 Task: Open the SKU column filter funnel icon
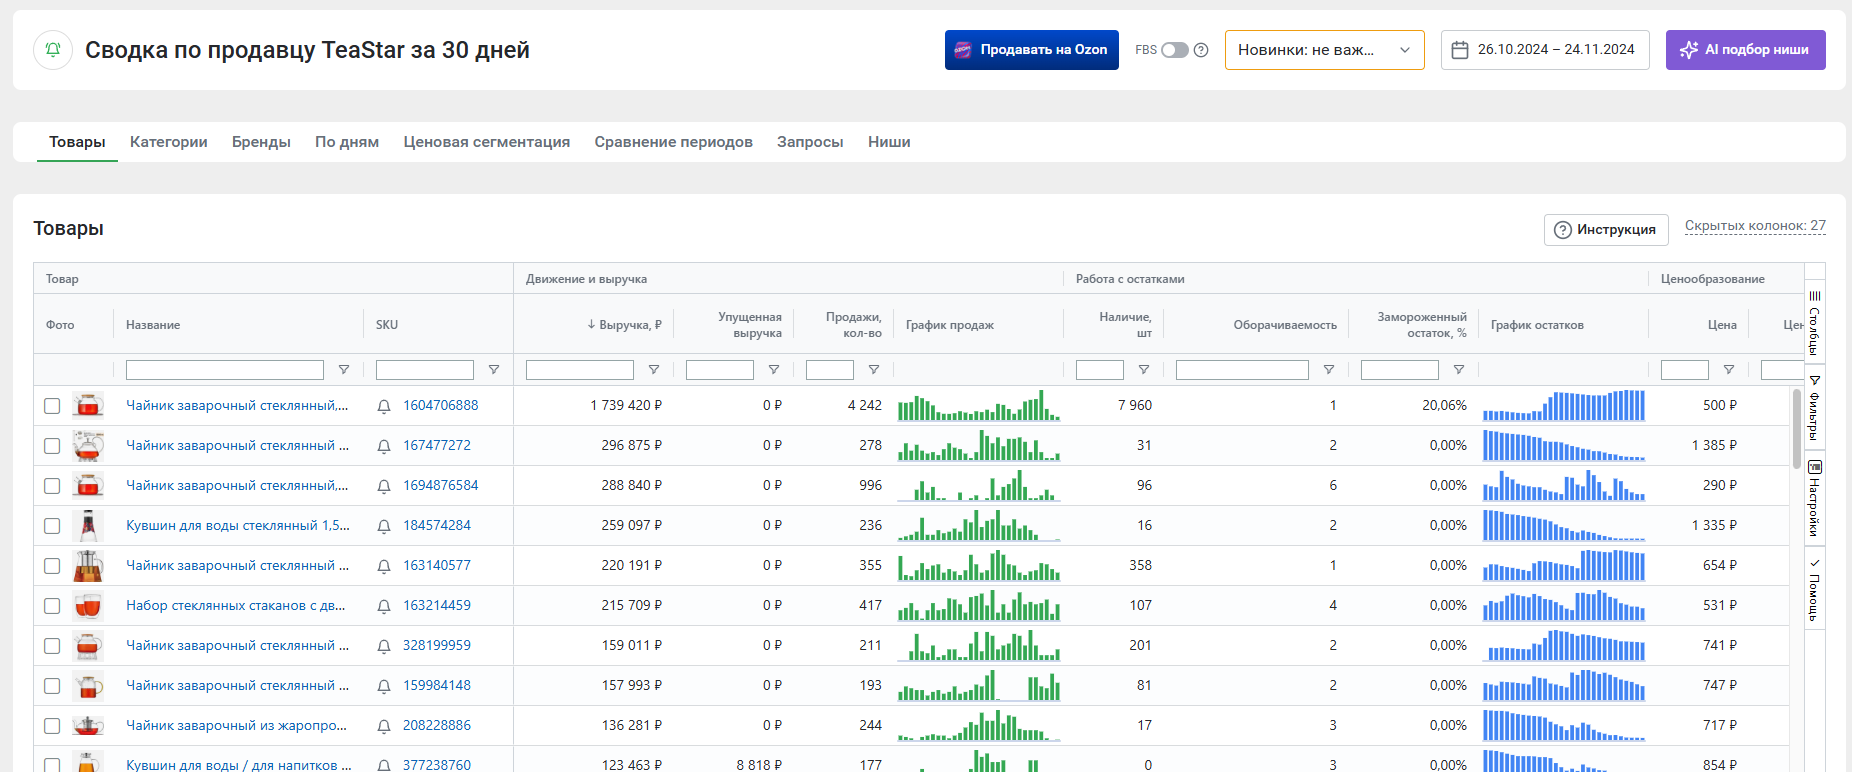click(494, 370)
